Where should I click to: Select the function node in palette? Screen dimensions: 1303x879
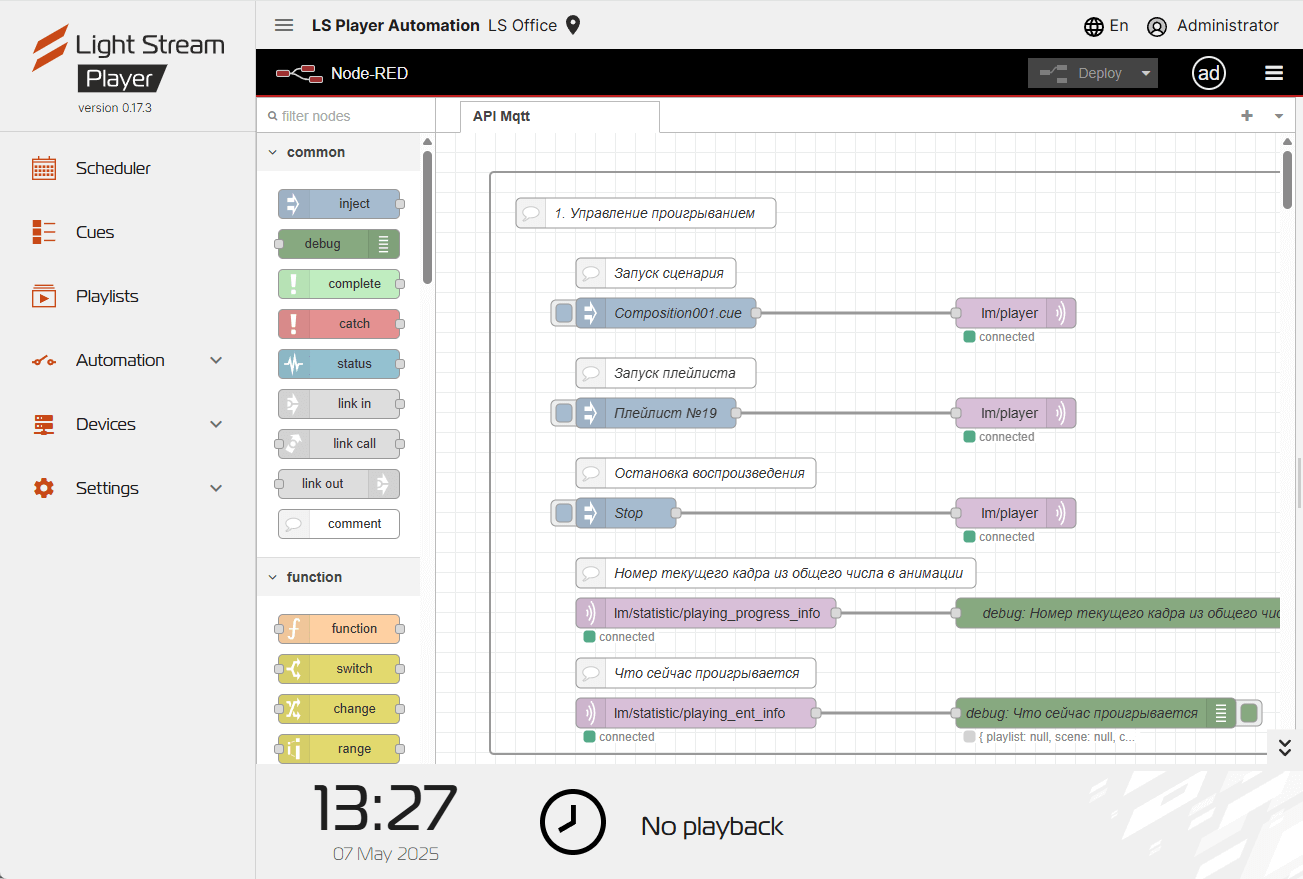pyautogui.click(x=339, y=629)
